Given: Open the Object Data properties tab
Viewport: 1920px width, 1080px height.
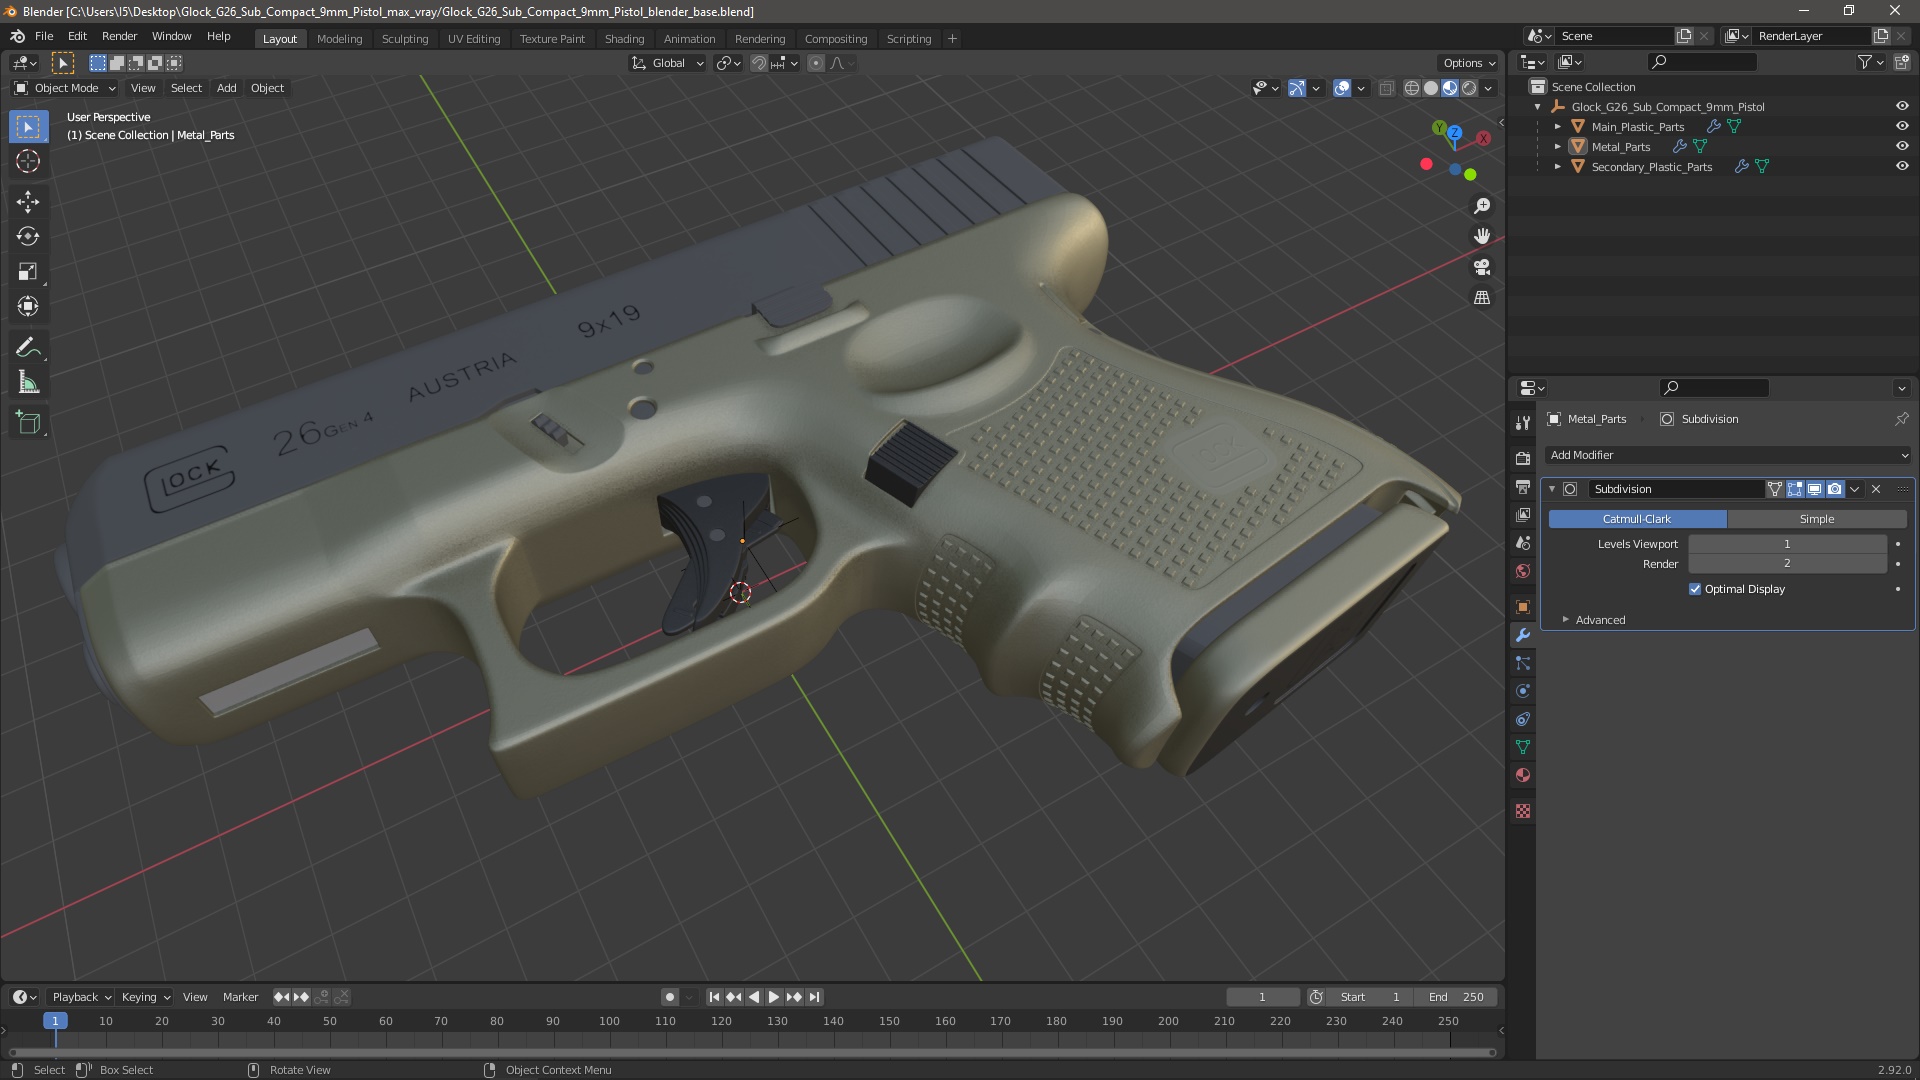Looking at the screenshot, I should click(x=1523, y=747).
